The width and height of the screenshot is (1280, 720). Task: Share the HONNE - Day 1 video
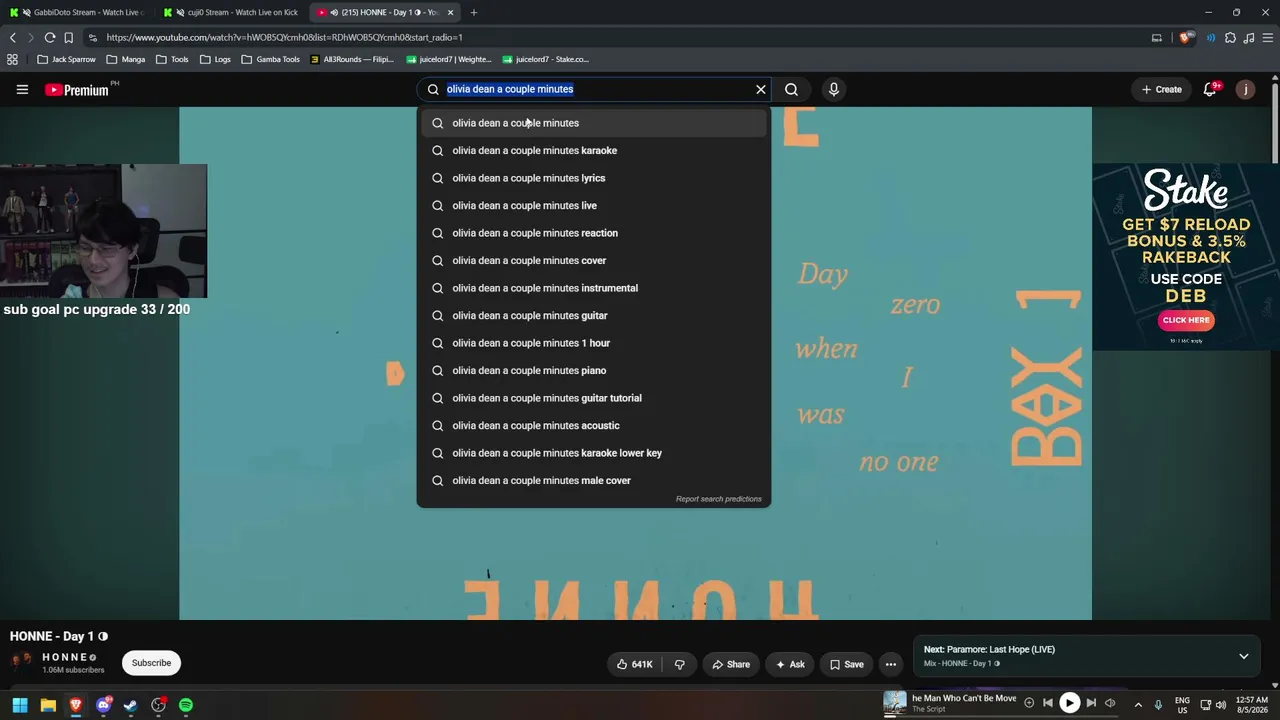click(730, 664)
